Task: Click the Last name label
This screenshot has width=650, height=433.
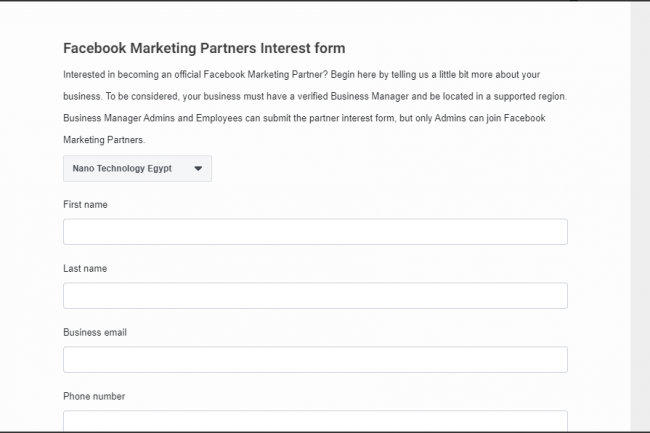Action: 85,269
